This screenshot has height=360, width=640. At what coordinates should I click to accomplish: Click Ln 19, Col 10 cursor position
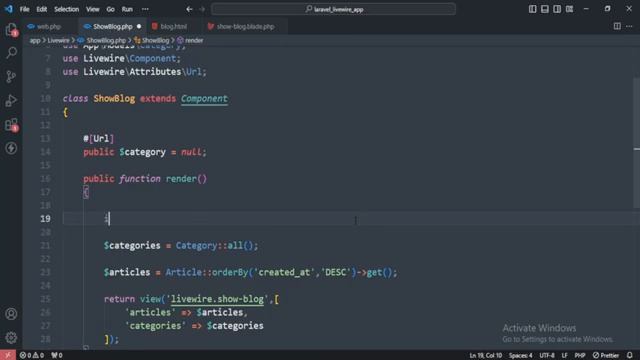[x=486, y=355]
